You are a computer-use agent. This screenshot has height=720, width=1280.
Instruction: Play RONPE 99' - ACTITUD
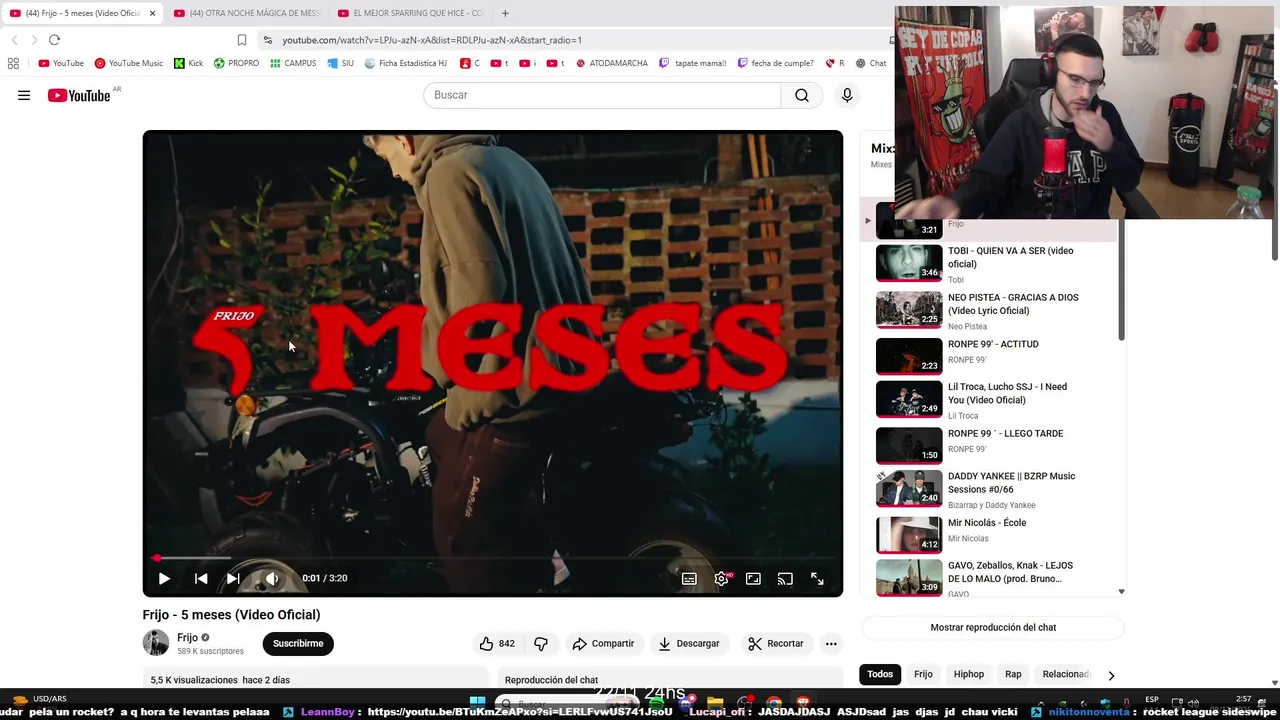990,355
